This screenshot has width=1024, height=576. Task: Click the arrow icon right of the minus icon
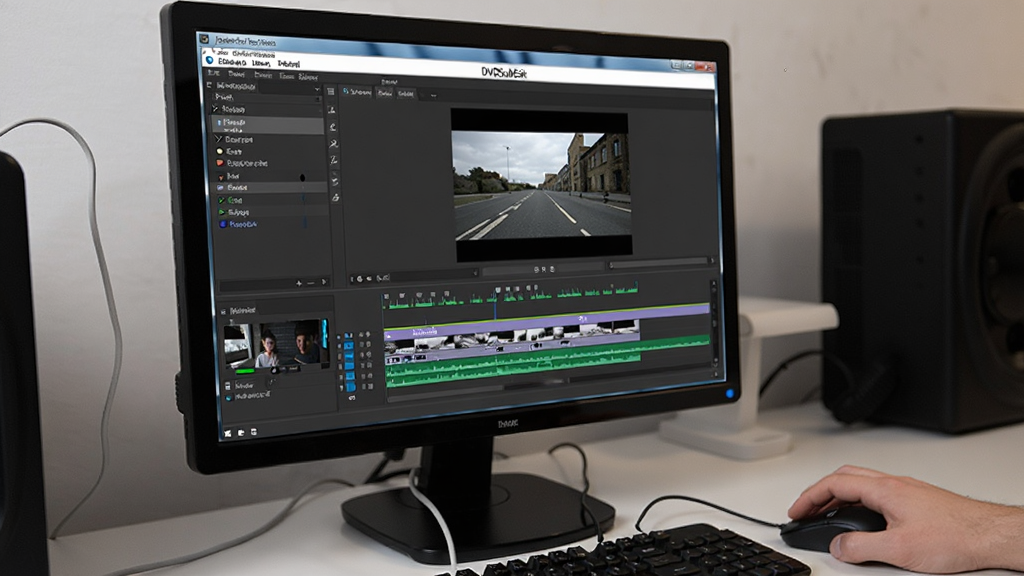[324, 282]
